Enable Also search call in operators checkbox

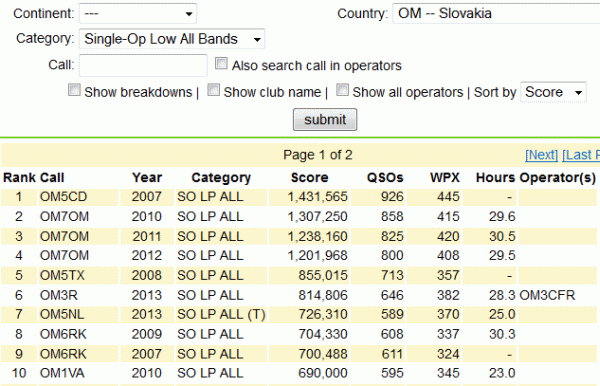click(221, 64)
